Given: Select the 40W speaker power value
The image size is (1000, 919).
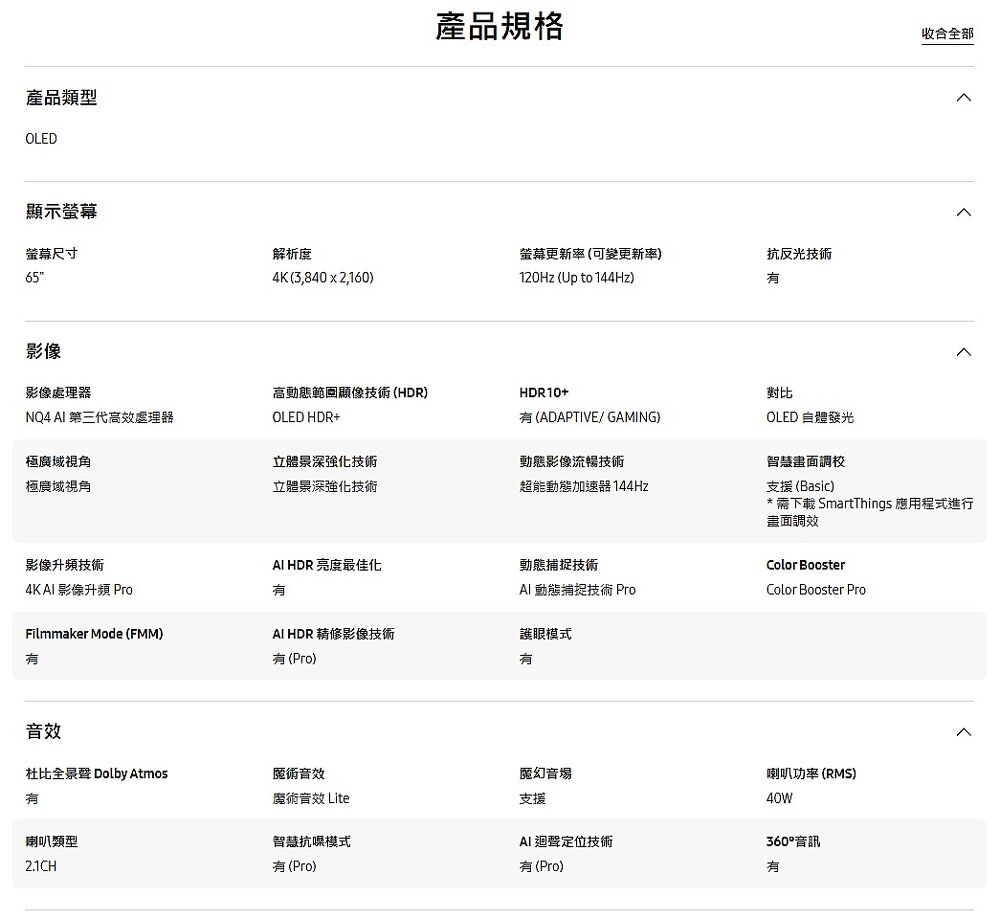Looking at the screenshot, I should 779,798.
